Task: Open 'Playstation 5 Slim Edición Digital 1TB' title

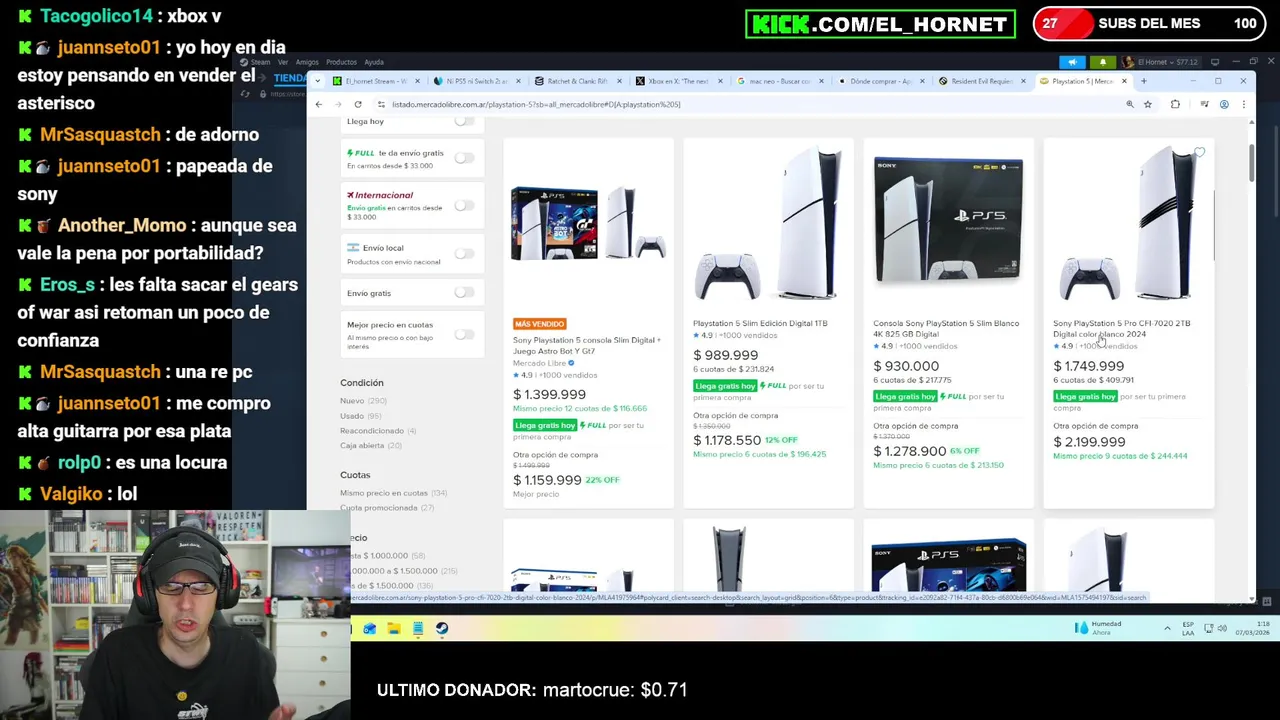Action: pyautogui.click(x=760, y=324)
